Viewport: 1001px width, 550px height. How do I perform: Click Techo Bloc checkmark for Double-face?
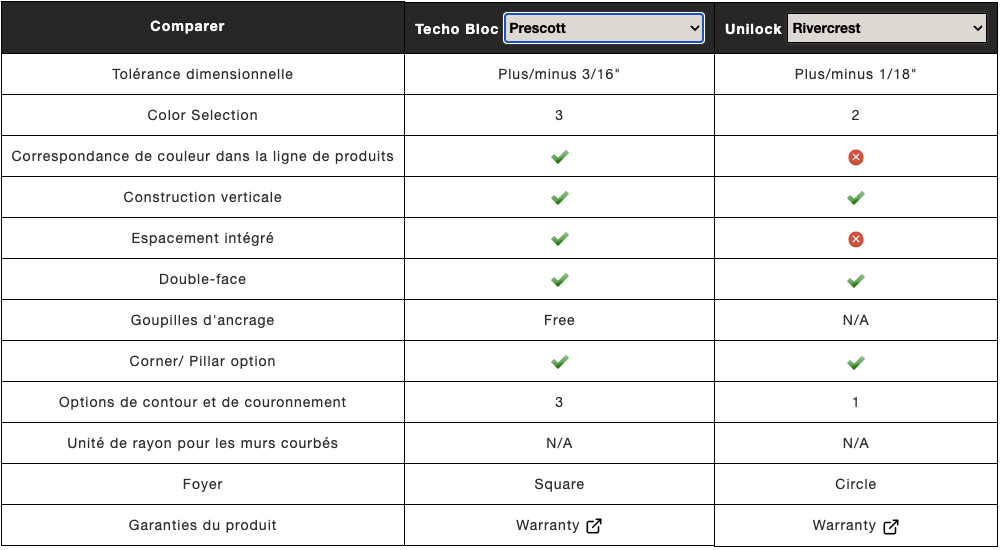coord(559,279)
